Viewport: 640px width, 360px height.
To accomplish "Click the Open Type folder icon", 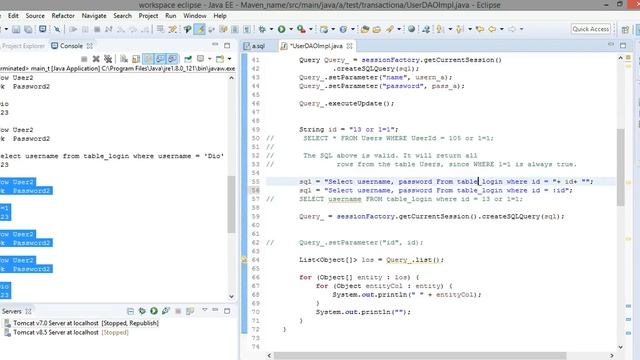I will (x=365, y=29).
